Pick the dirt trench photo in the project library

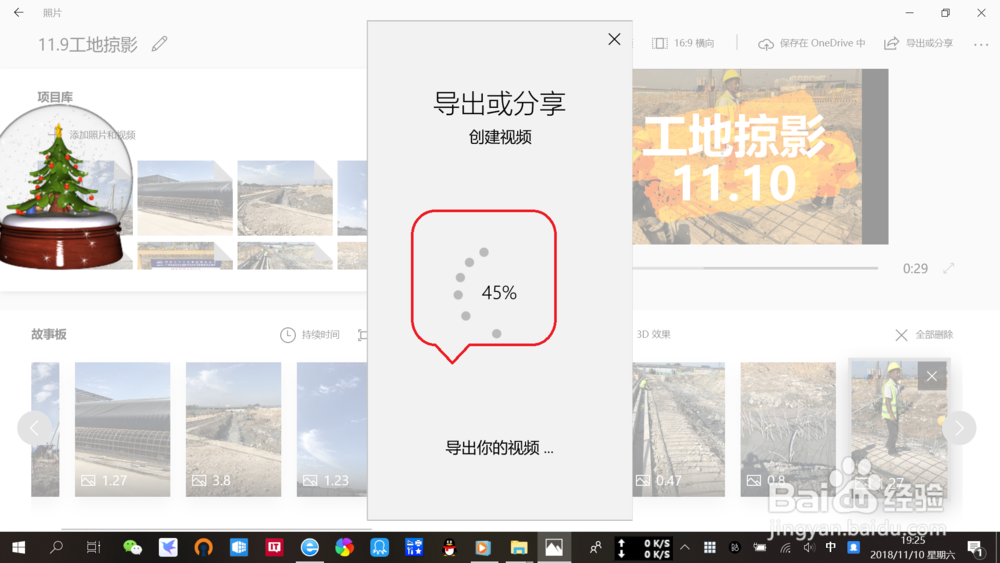(x=285, y=198)
